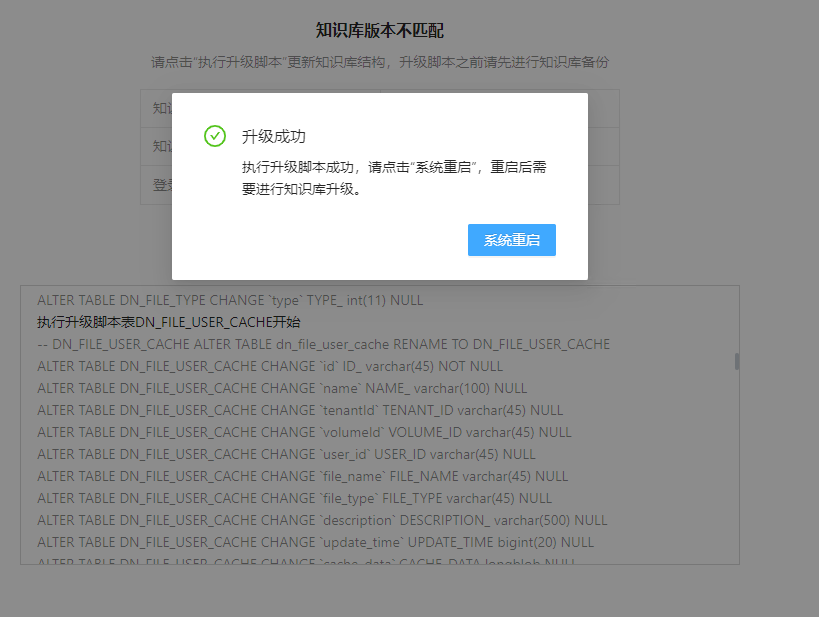Click the upgrade success message text
This screenshot has height=617, width=819.
394,177
